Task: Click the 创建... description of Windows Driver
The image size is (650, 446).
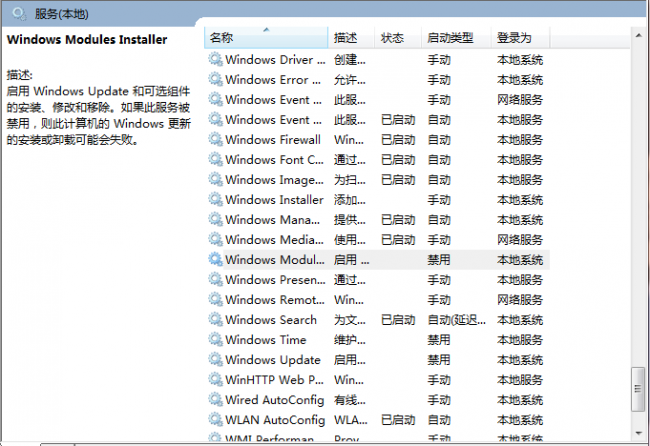Action: pos(350,60)
